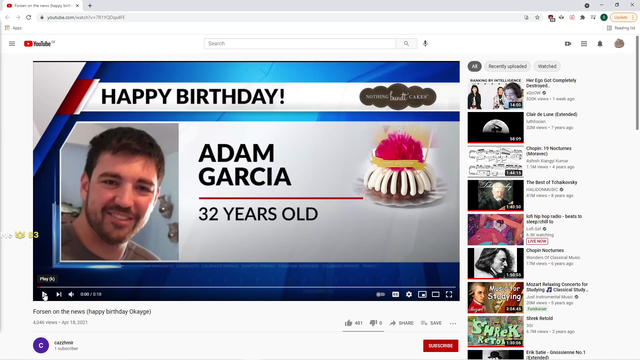Click the Chrome Update button
This screenshot has width=640, height=360.
point(623,18)
